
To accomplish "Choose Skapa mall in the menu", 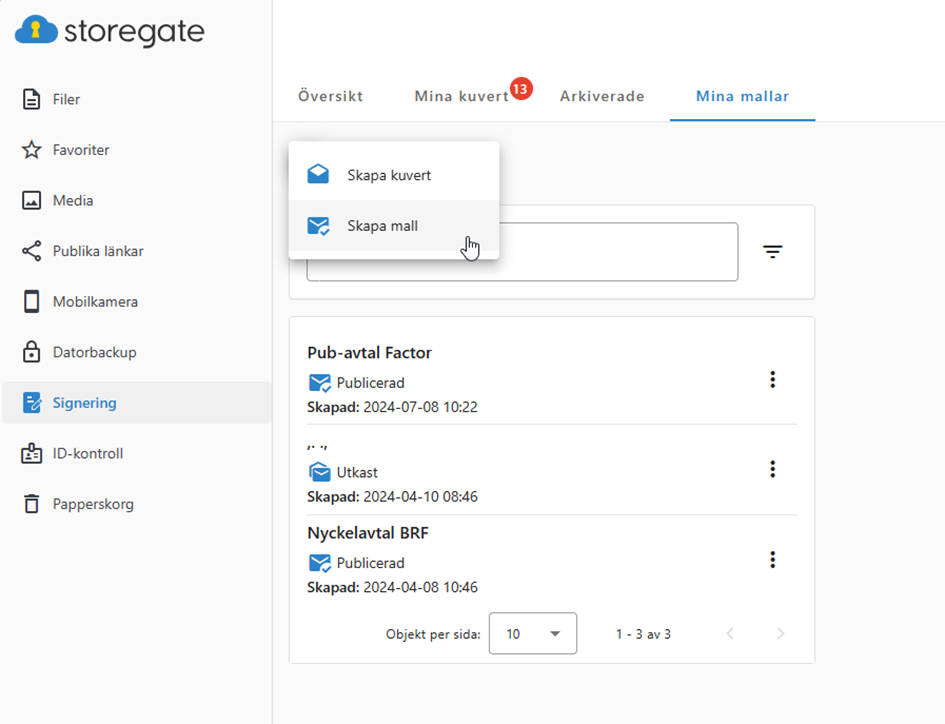I will [382, 226].
